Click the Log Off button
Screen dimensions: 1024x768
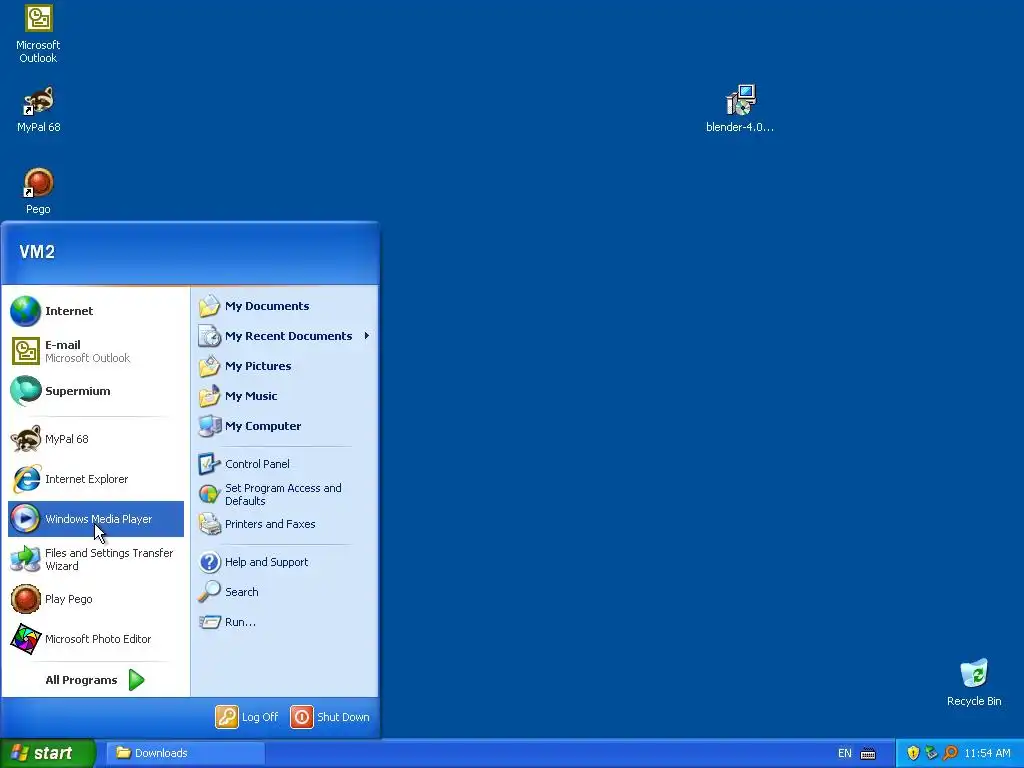point(248,717)
